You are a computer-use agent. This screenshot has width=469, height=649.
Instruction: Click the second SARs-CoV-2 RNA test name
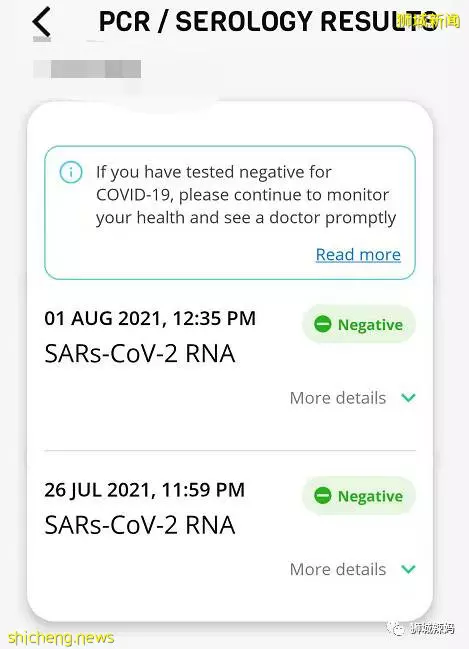[x=139, y=525]
